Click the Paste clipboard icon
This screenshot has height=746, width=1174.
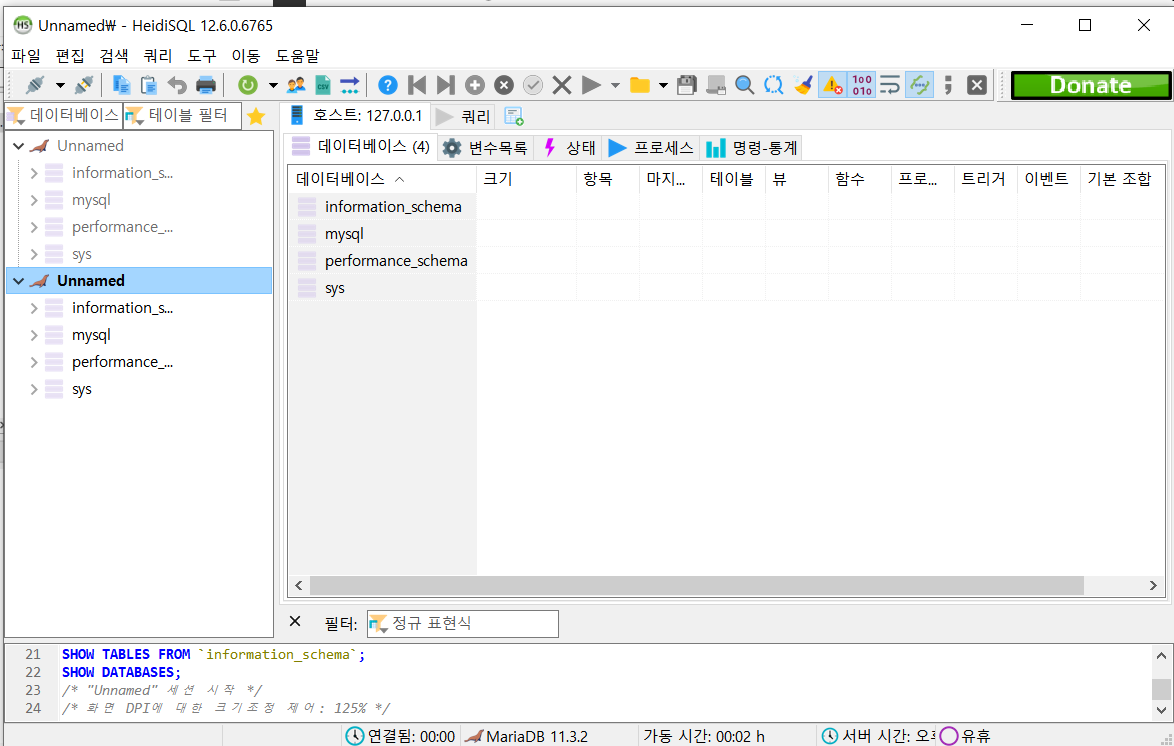click(149, 85)
